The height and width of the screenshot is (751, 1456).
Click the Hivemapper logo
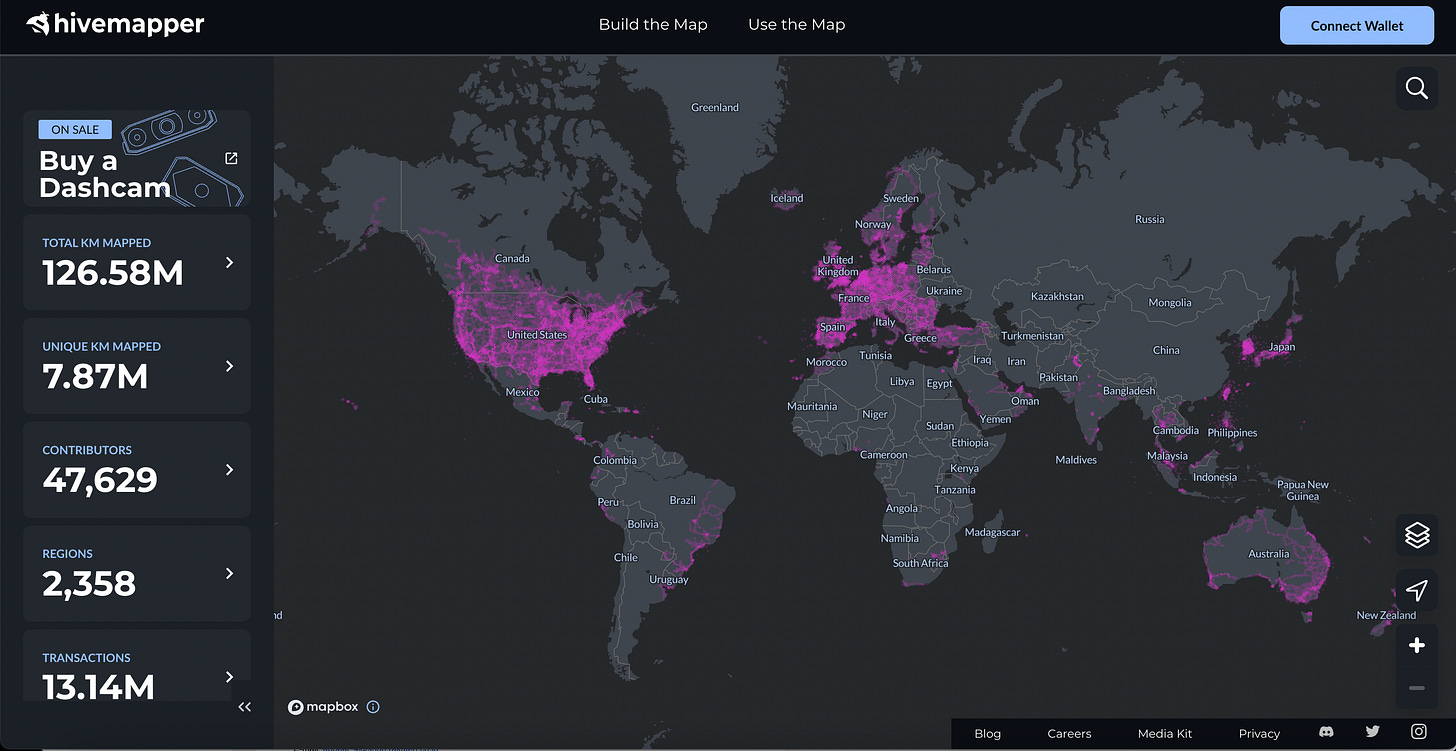116,24
